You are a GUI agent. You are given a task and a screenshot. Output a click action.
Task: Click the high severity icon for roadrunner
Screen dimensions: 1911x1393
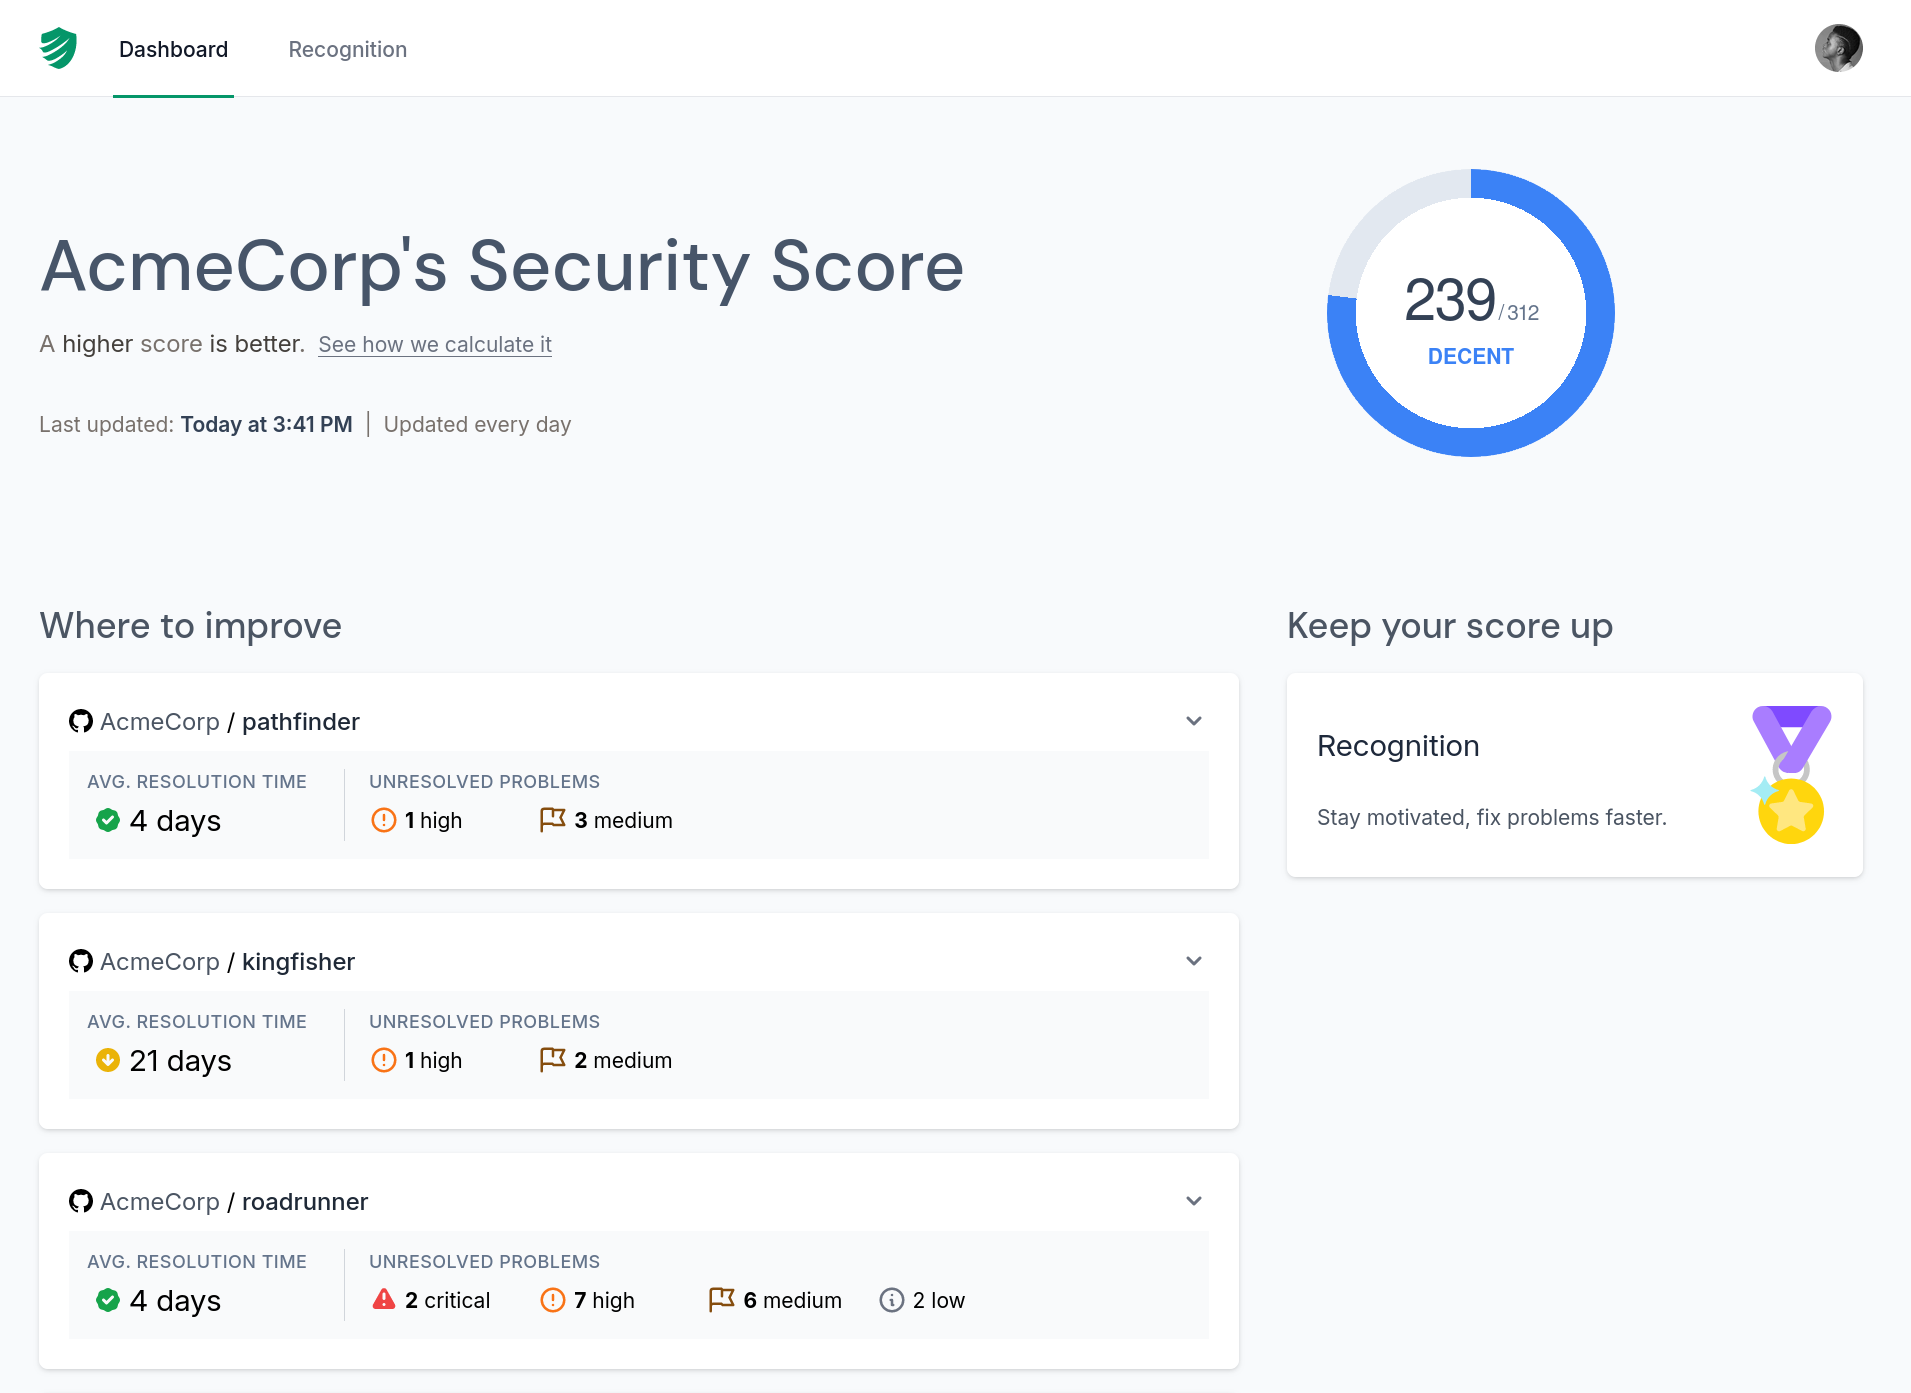(x=553, y=1299)
